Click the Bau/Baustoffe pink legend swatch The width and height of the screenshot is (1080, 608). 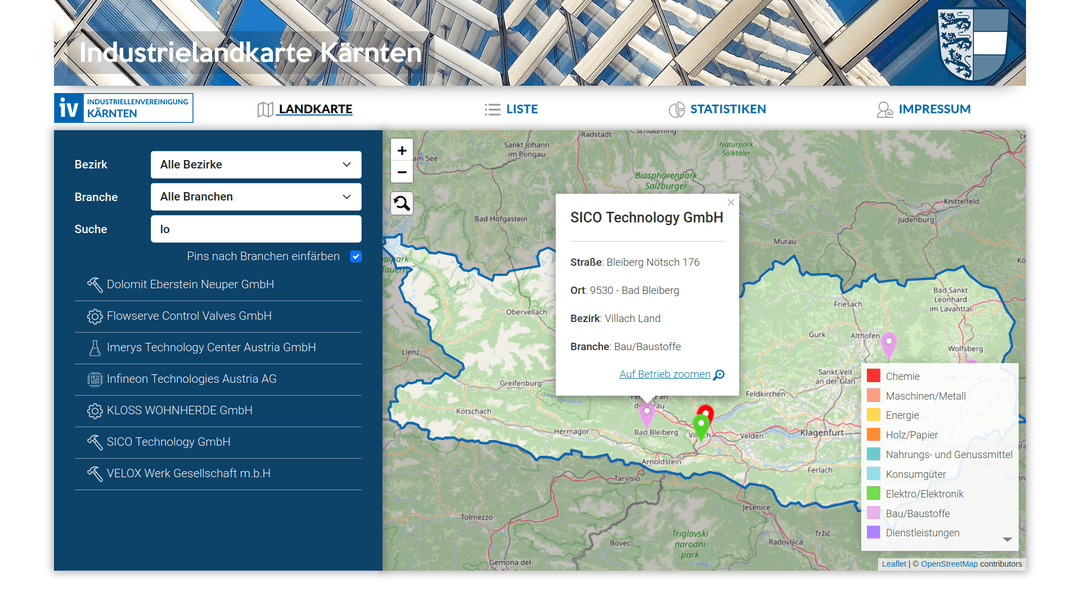[873, 513]
